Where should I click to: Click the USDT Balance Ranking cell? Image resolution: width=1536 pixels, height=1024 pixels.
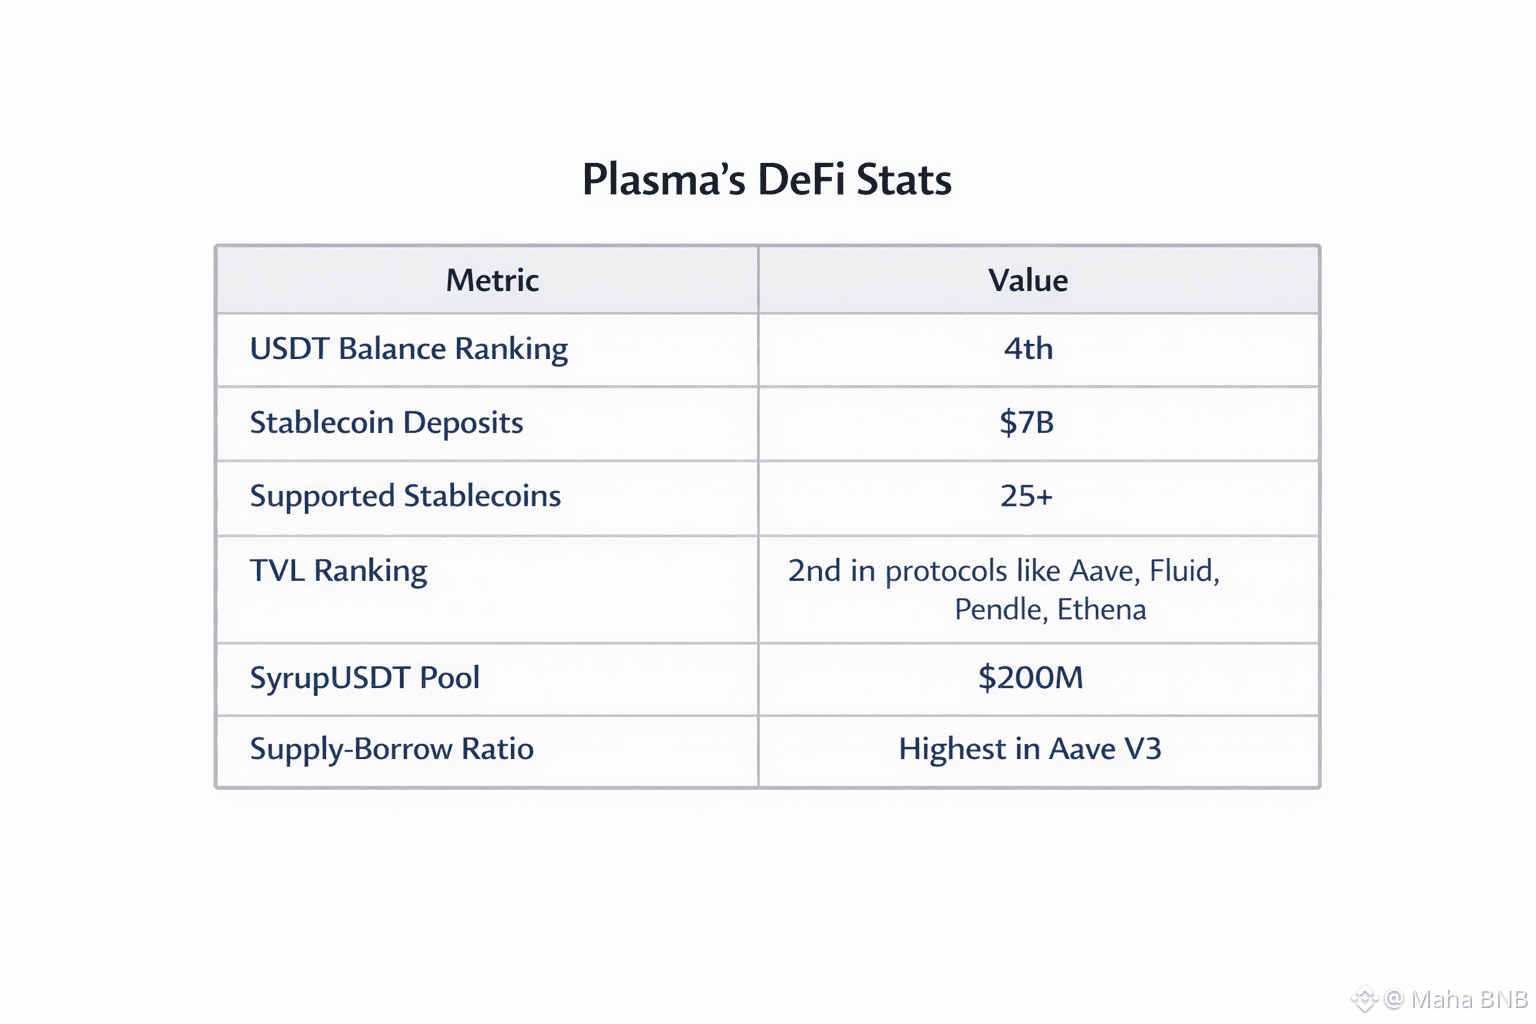pyautogui.click(x=408, y=349)
